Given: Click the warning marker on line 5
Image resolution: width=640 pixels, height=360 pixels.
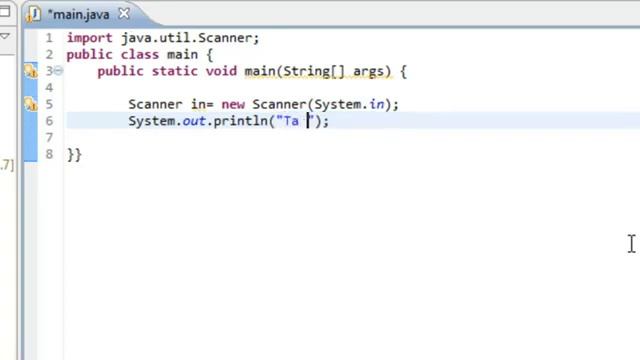Looking at the screenshot, I should tap(31, 104).
